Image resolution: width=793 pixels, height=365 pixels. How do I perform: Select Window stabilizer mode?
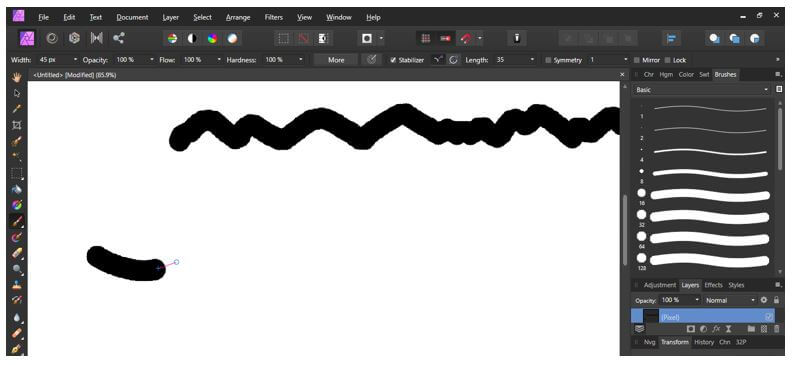(453, 60)
